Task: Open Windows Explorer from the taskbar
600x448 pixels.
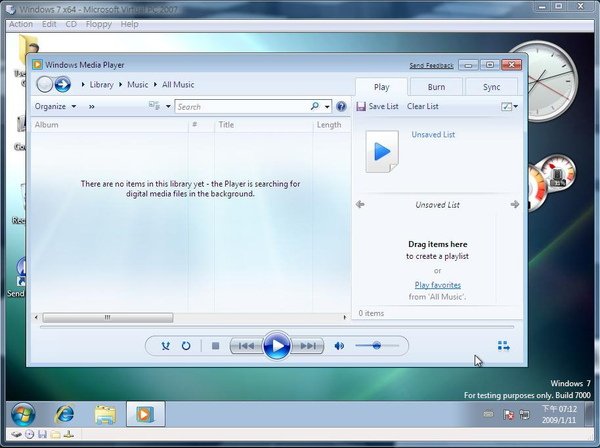Action: (105, 414)
